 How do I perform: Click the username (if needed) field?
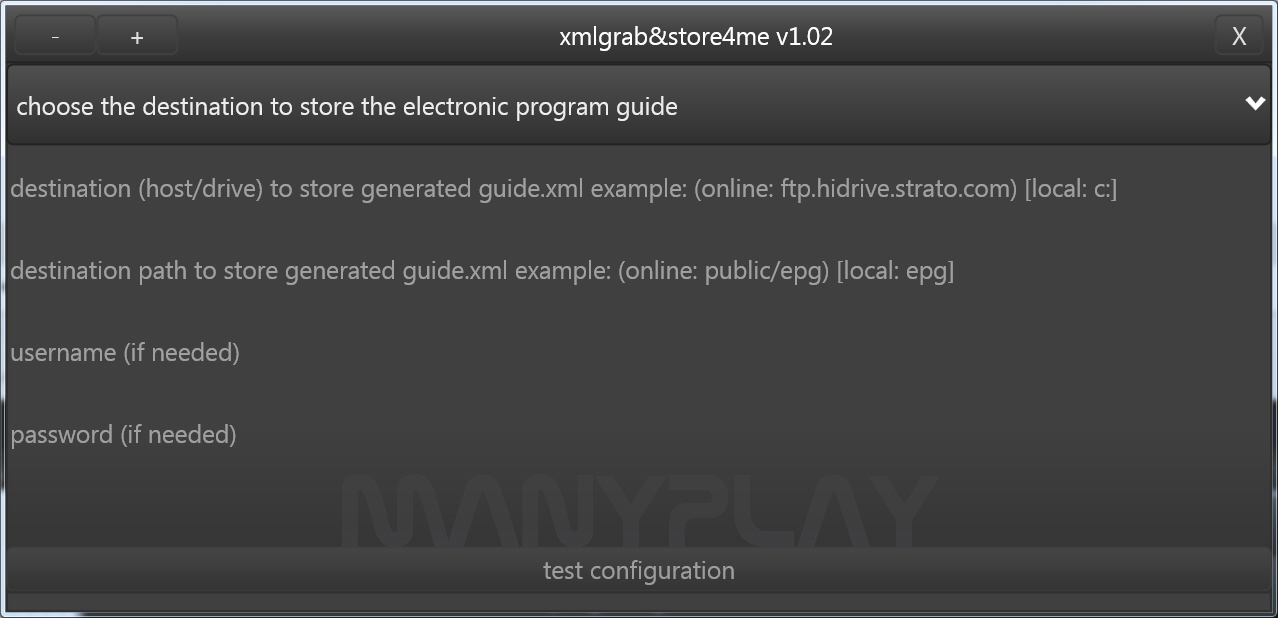[639, 353]
